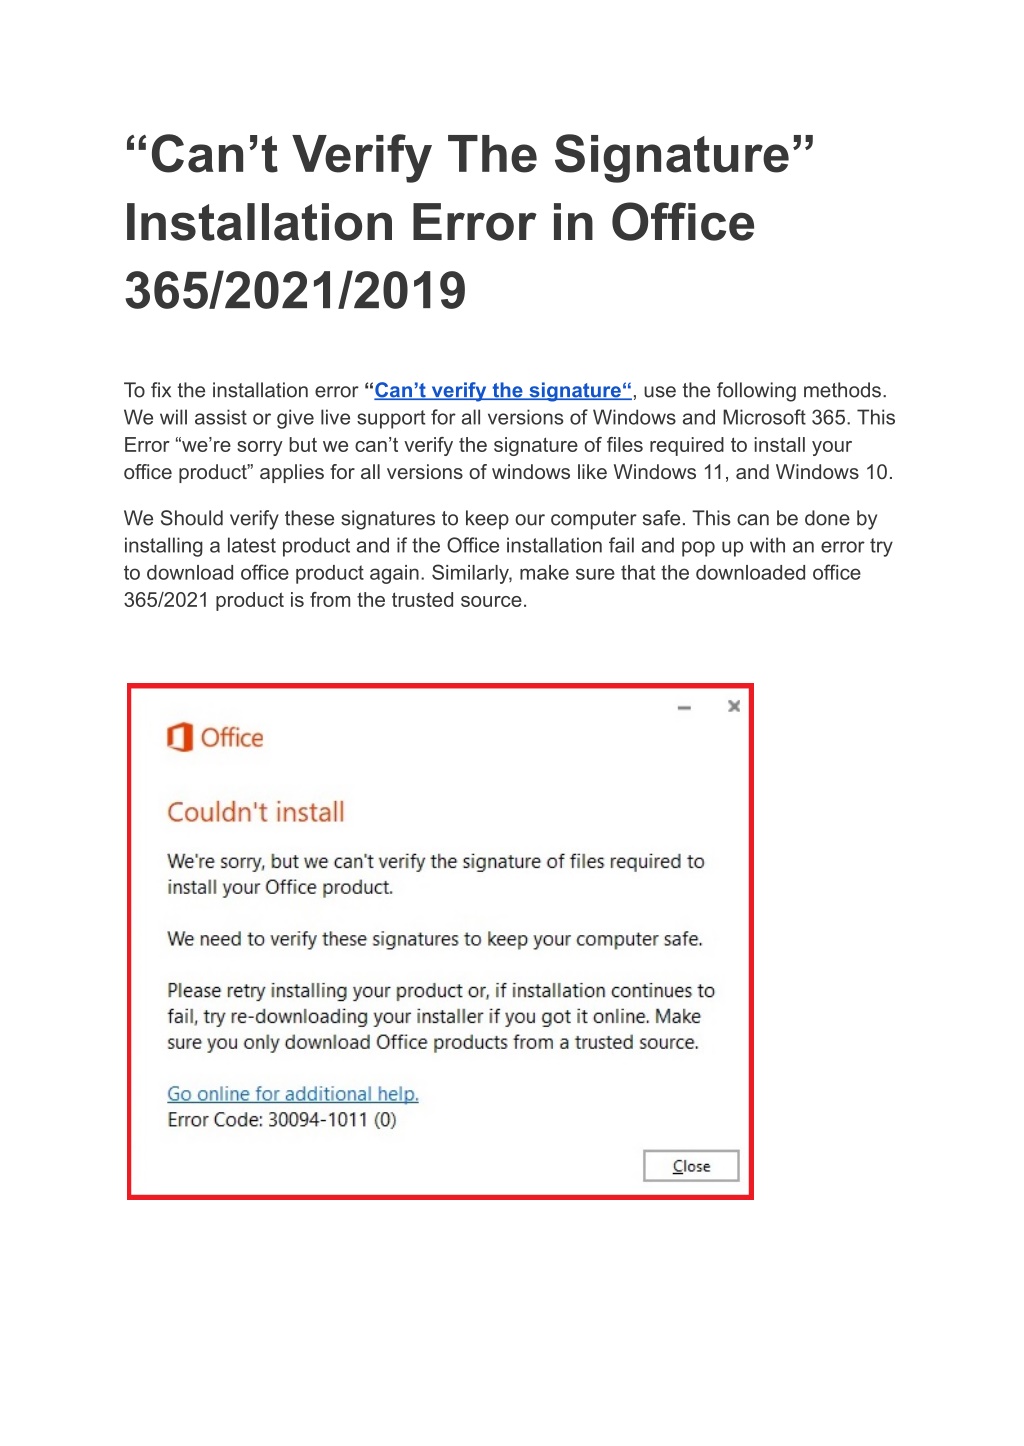Click the Close button in the dialog

point(691,1166)
